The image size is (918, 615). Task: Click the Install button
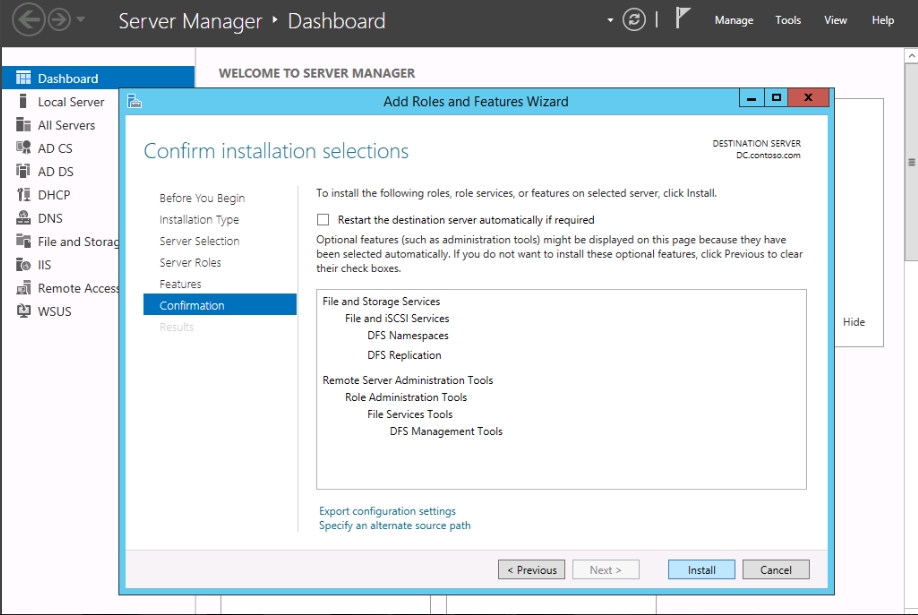coord(701,570)
